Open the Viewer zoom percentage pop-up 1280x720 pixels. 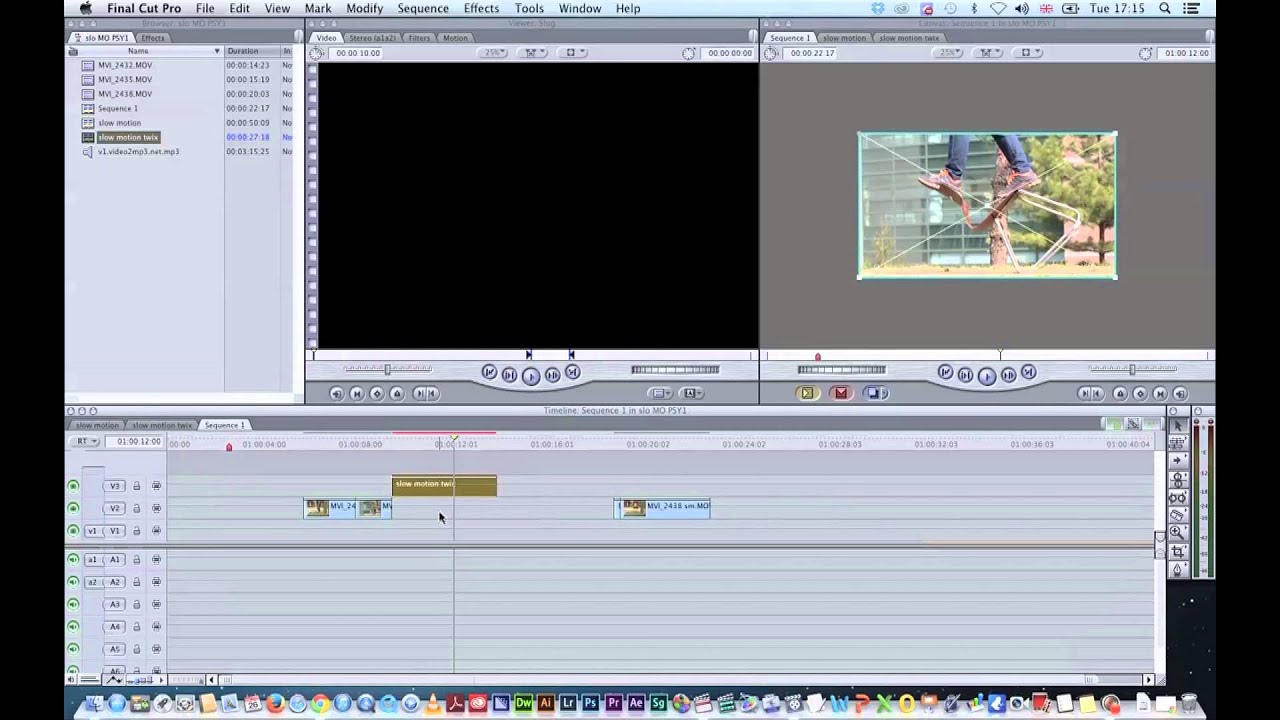click(494, 53)
